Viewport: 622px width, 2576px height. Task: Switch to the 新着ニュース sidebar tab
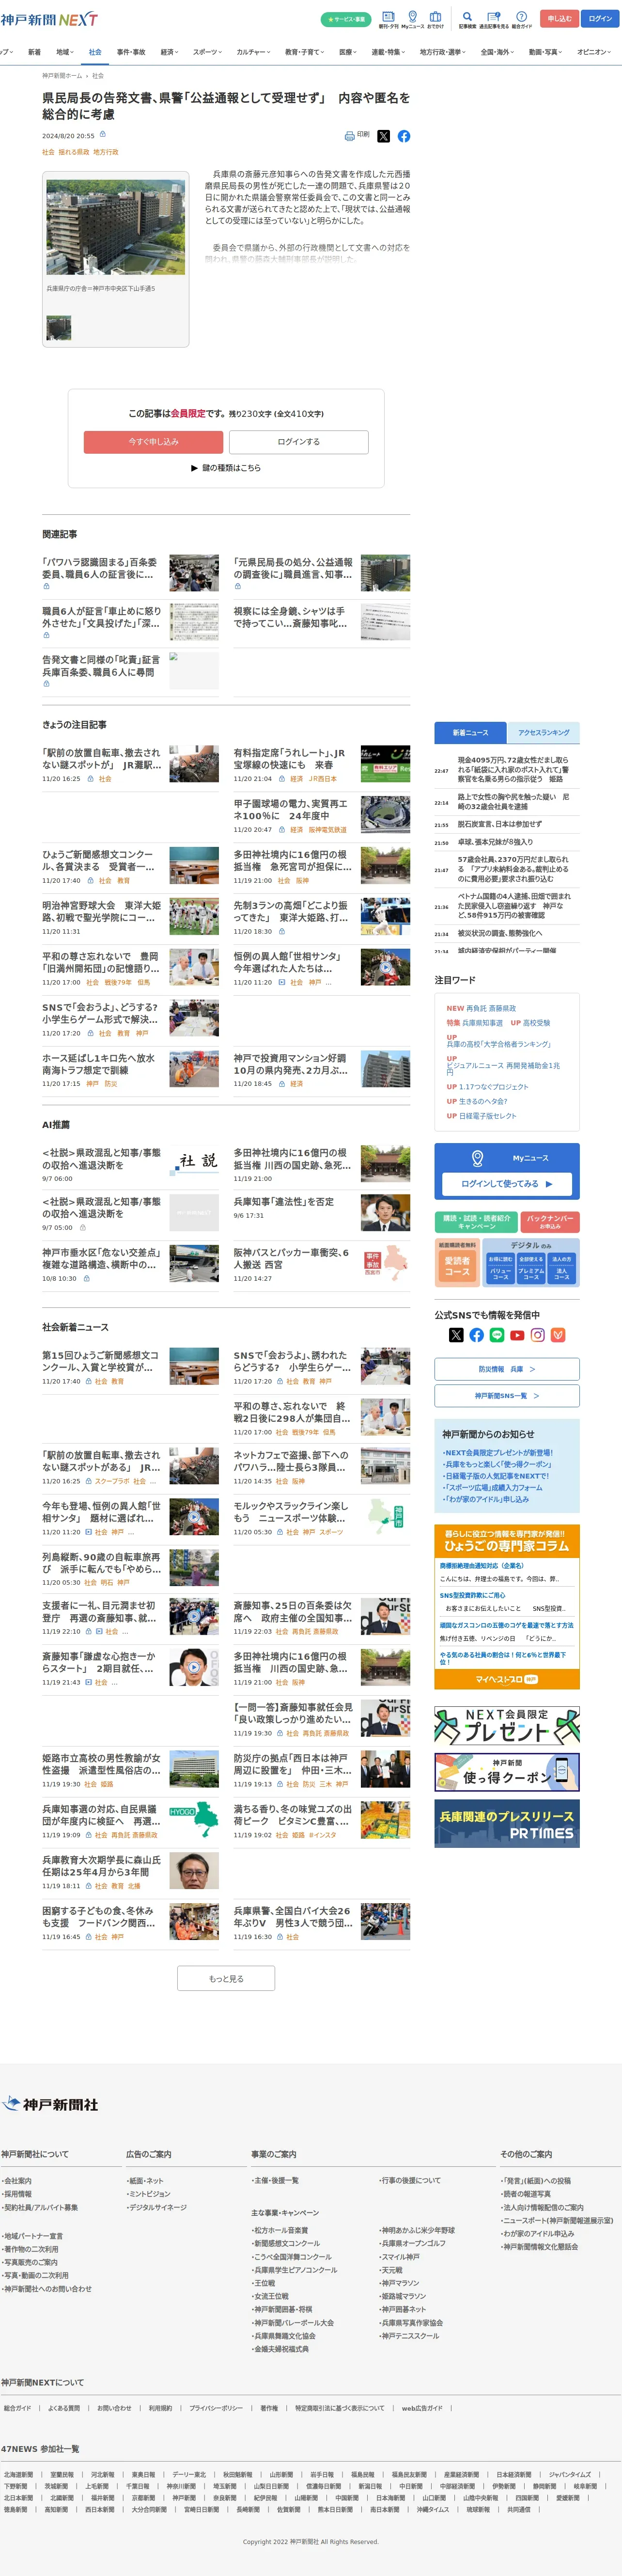(x=470, y=732)
